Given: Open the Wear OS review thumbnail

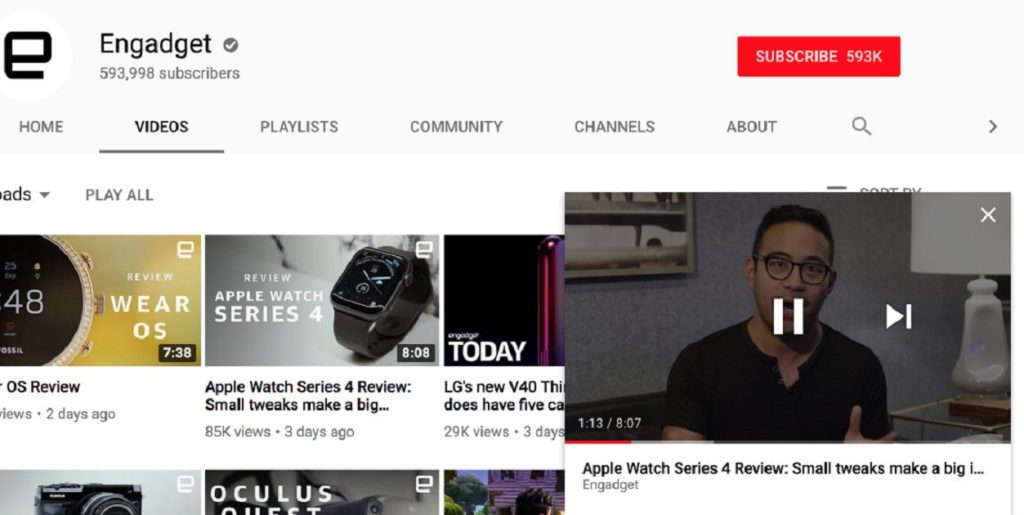Looking at the screenshot, I should [x=100, y=300].
